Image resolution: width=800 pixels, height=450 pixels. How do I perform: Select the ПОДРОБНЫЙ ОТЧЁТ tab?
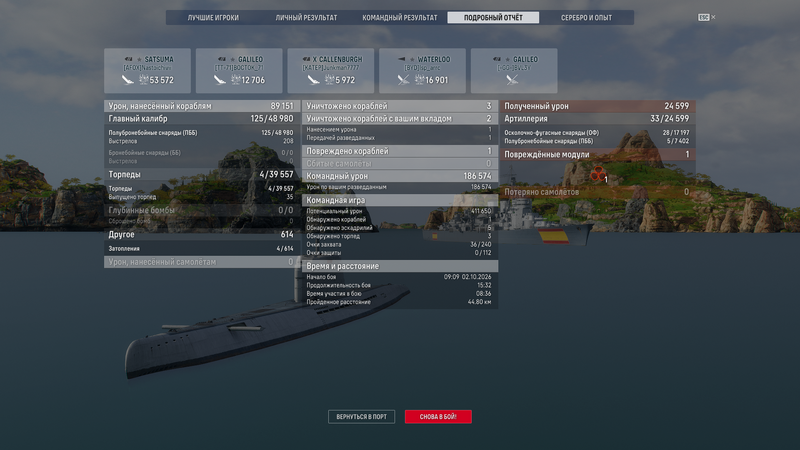pos(493,17)
